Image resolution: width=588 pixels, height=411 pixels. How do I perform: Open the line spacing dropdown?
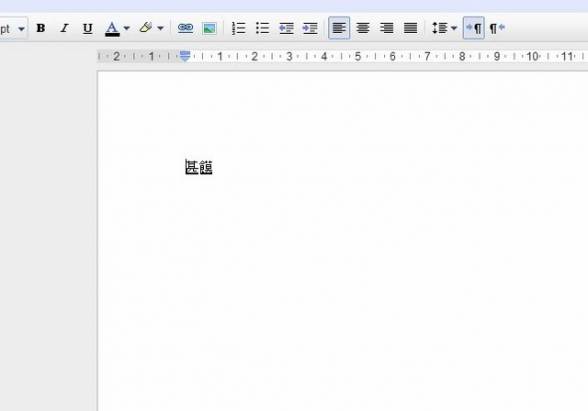(444, 28)
